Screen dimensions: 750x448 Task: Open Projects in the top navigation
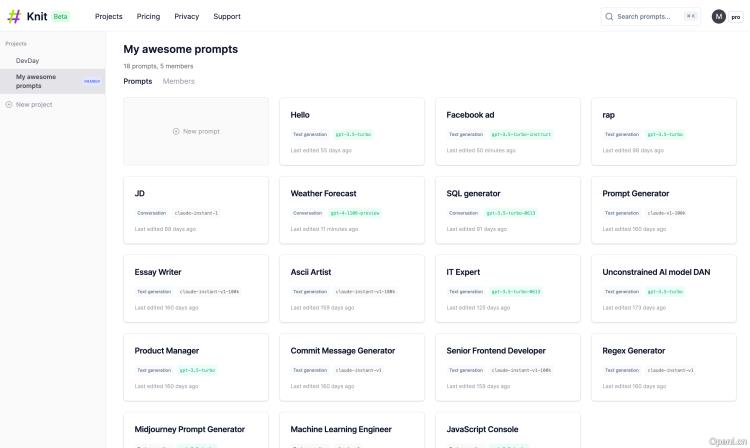click(x=108, y=16)
